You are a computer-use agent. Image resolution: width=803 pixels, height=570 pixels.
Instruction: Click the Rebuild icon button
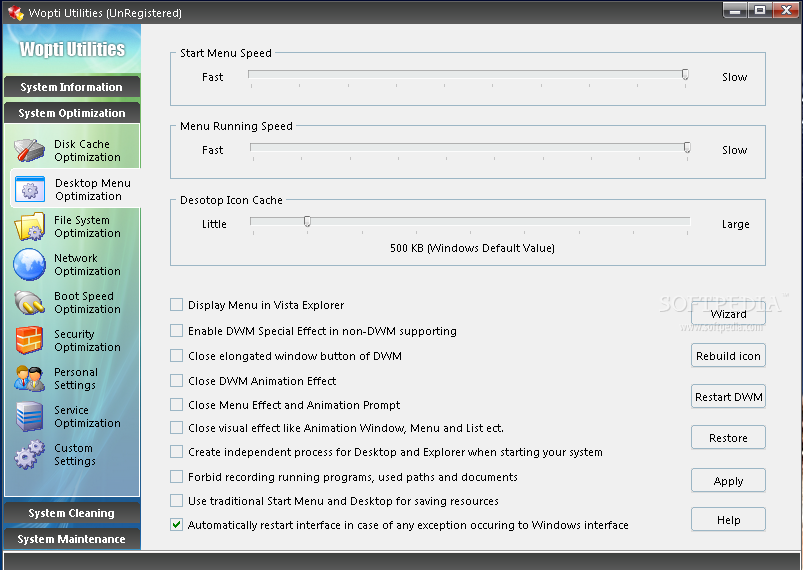[x=728, y=355]
